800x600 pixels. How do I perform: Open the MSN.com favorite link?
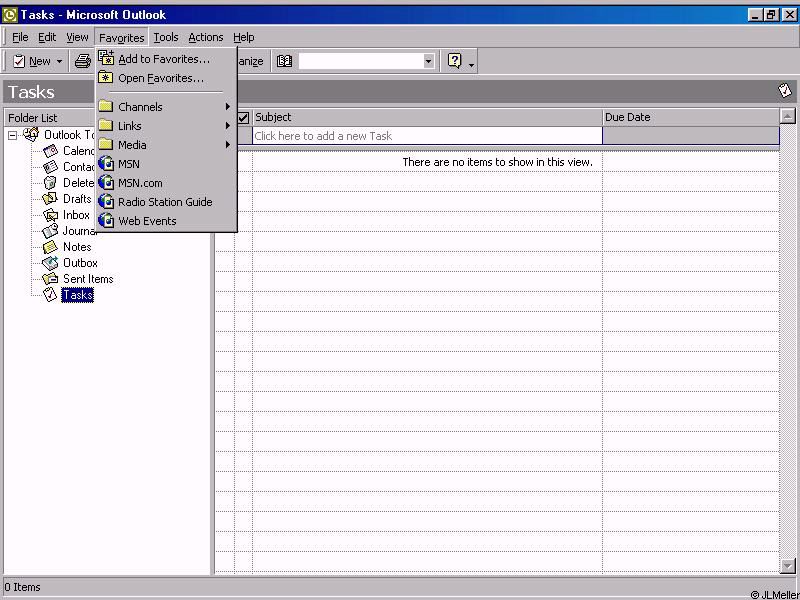(x=140, y=183)
